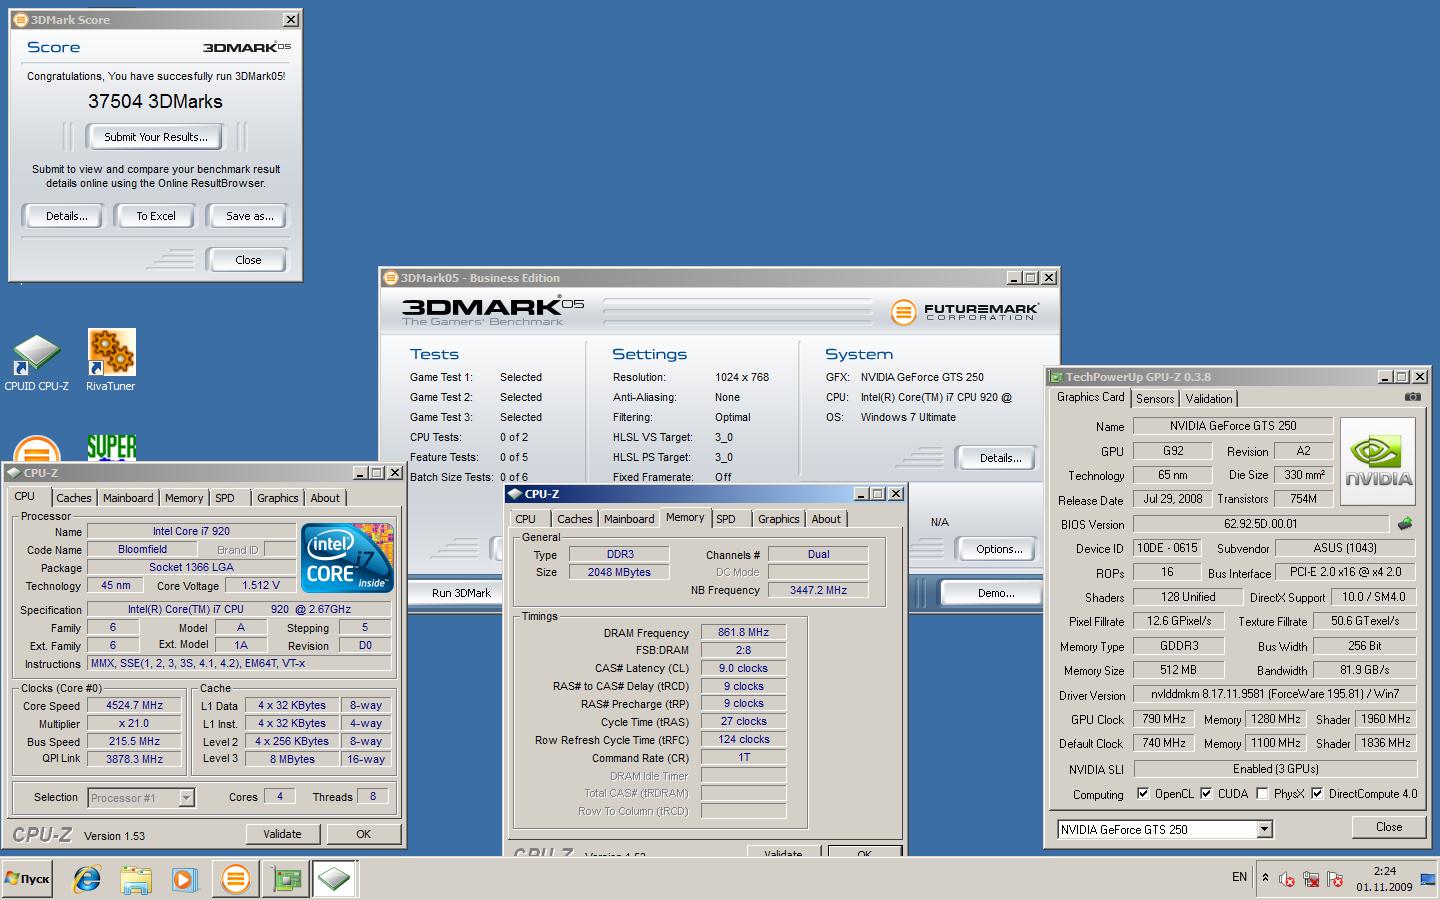Open the Start menu (Пуск)
The width and height of the screenshot is (1440, 900).
pyautogui.click(x=27, y=879)
